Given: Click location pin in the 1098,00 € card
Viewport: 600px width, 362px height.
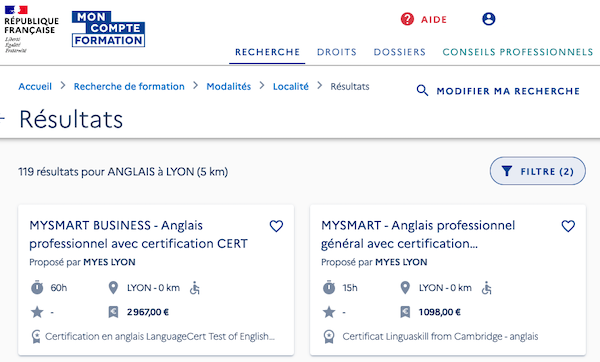Looking at the screenshot, I should [x=405, y=288].
